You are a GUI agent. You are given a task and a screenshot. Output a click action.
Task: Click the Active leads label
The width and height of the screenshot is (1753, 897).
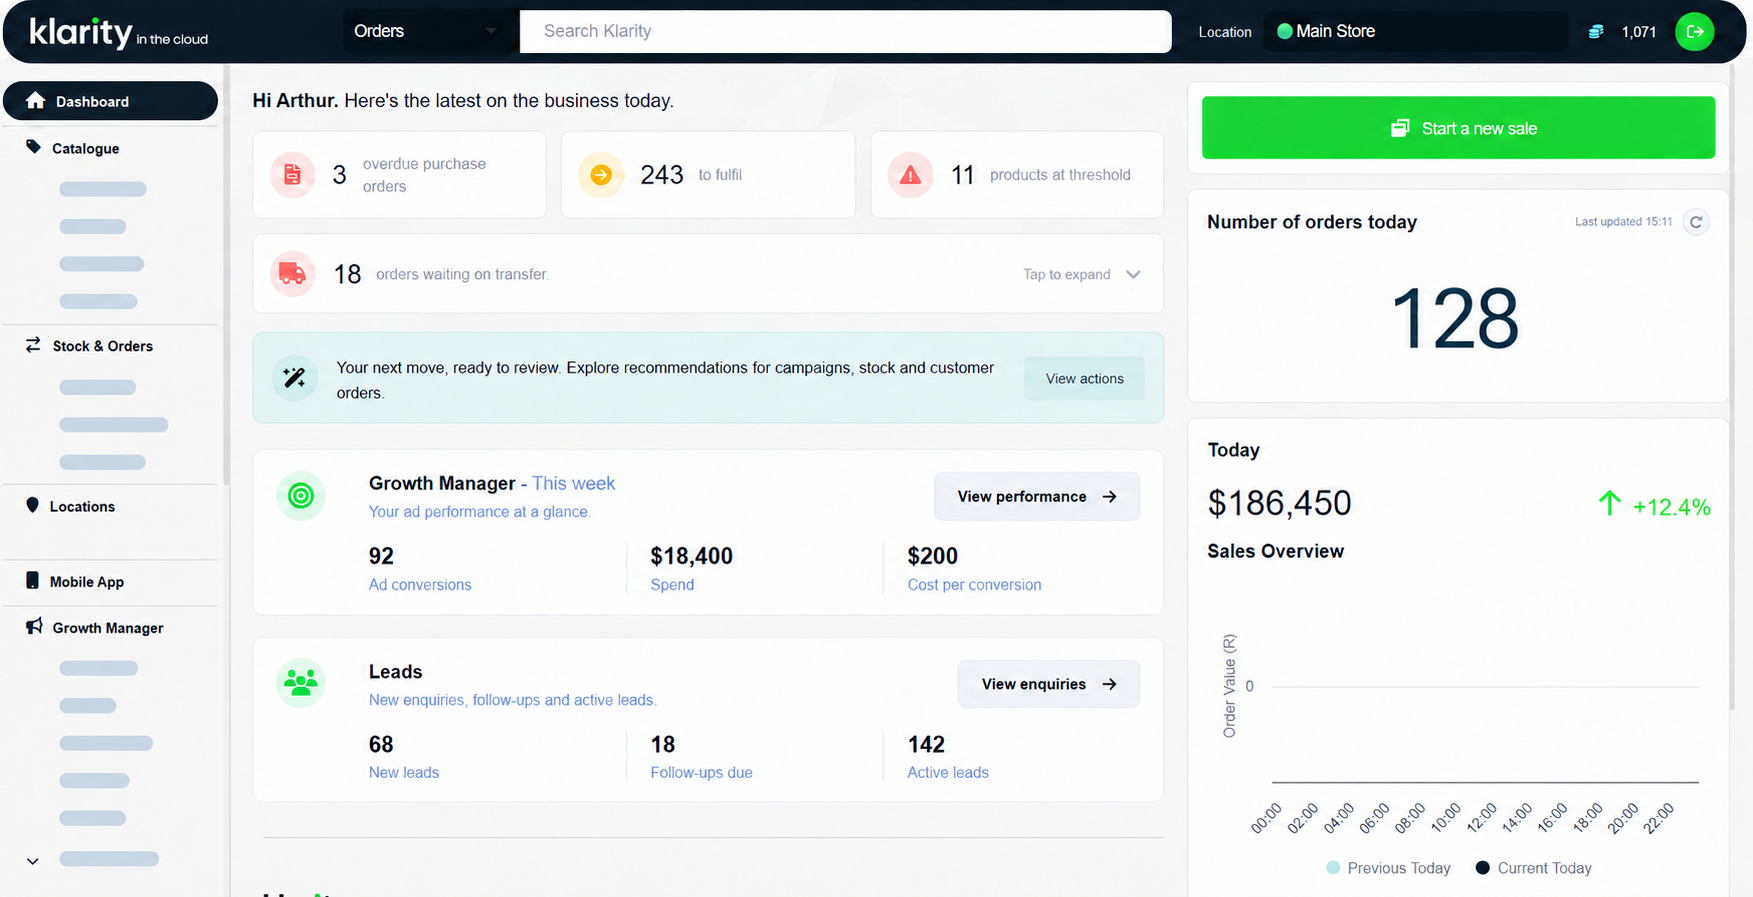948,773
